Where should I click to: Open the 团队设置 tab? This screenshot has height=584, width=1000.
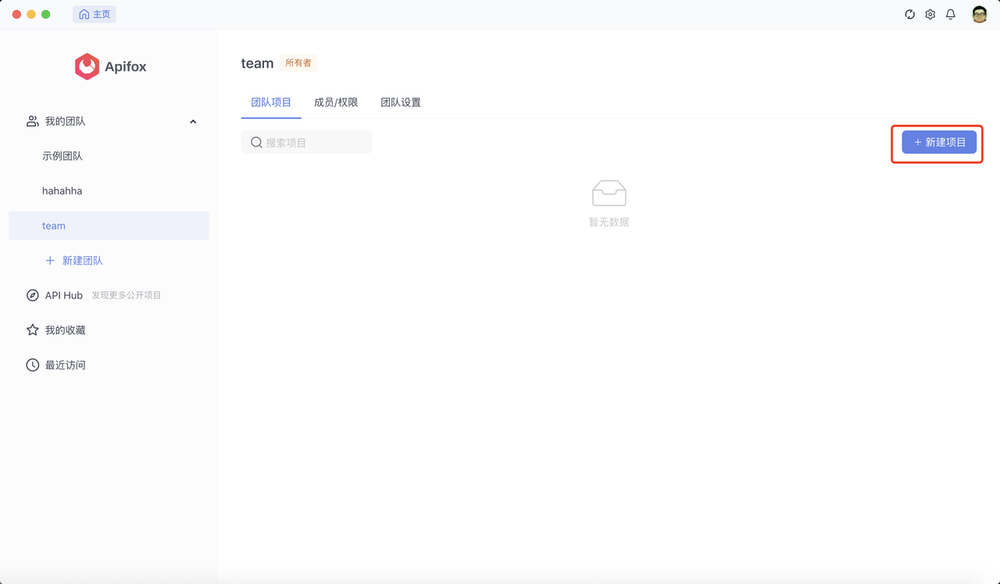[x=402, y=102]
